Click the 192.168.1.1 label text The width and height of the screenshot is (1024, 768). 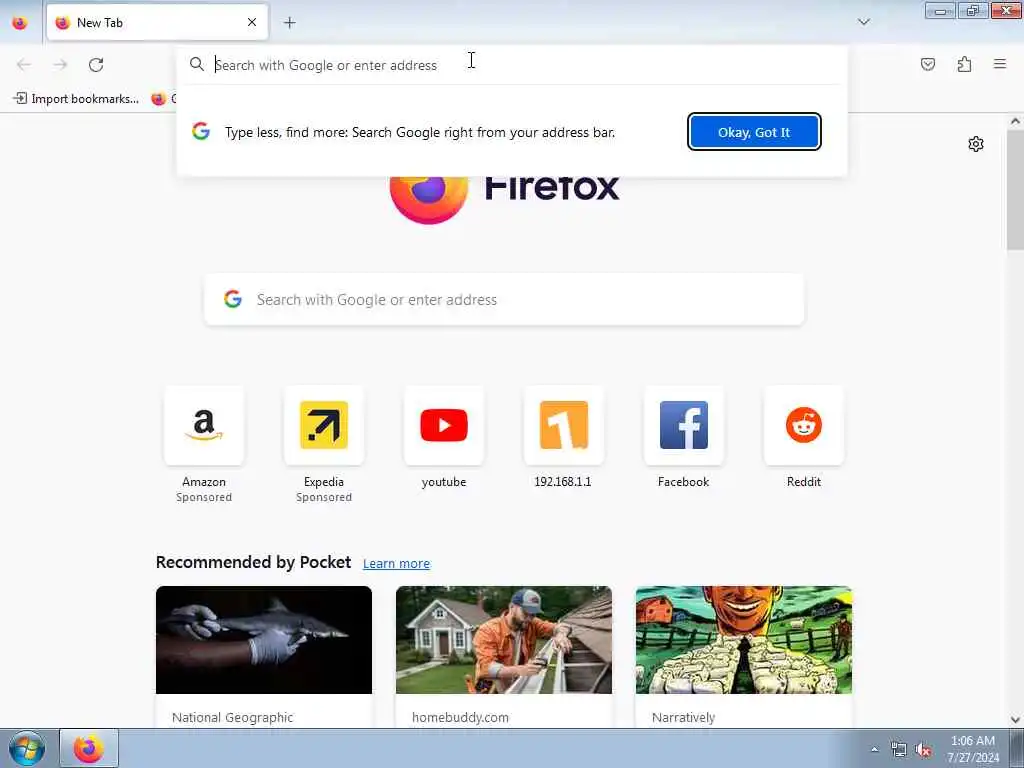pos(563,482)
